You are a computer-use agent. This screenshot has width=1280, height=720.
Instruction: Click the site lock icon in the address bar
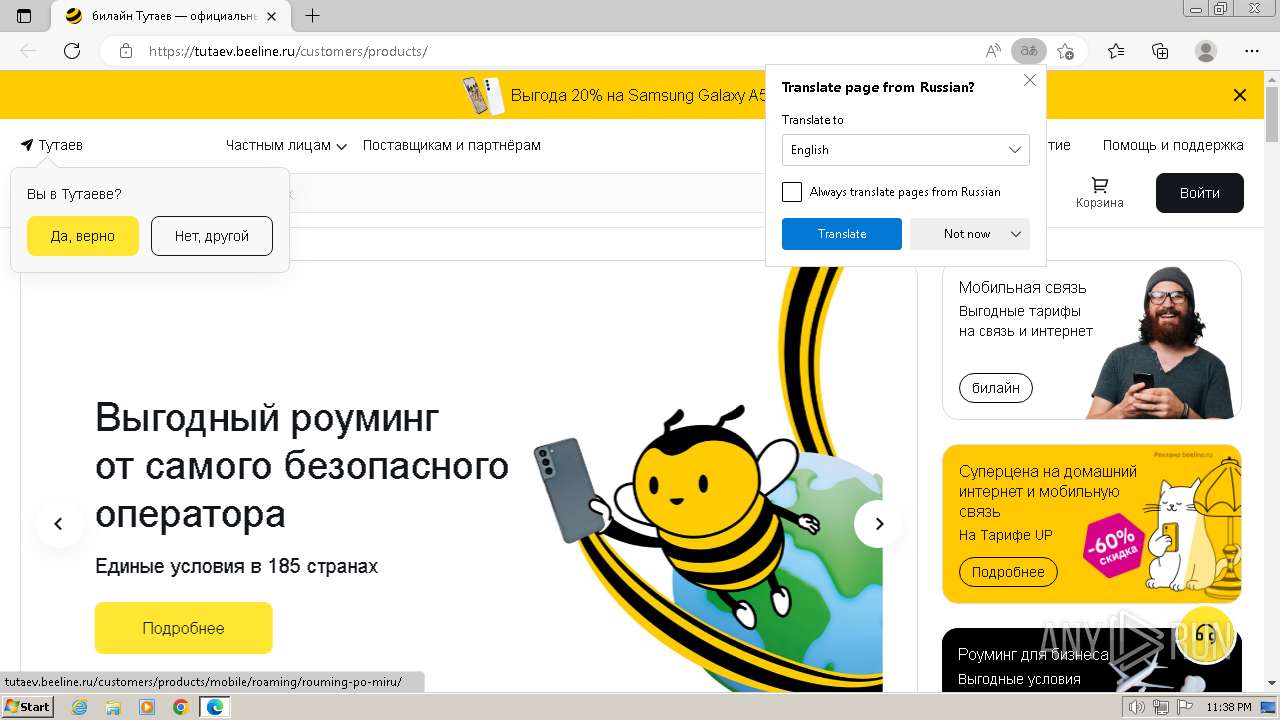125,51
